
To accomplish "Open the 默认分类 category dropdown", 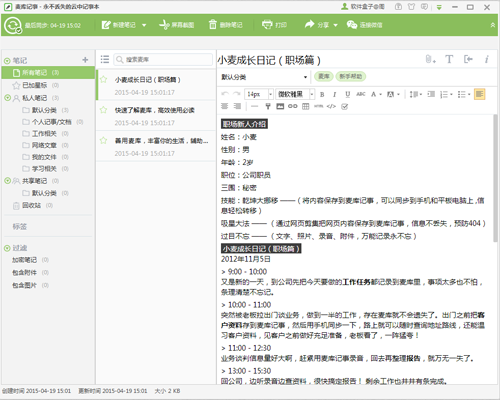I will click(x=264, y=77).
